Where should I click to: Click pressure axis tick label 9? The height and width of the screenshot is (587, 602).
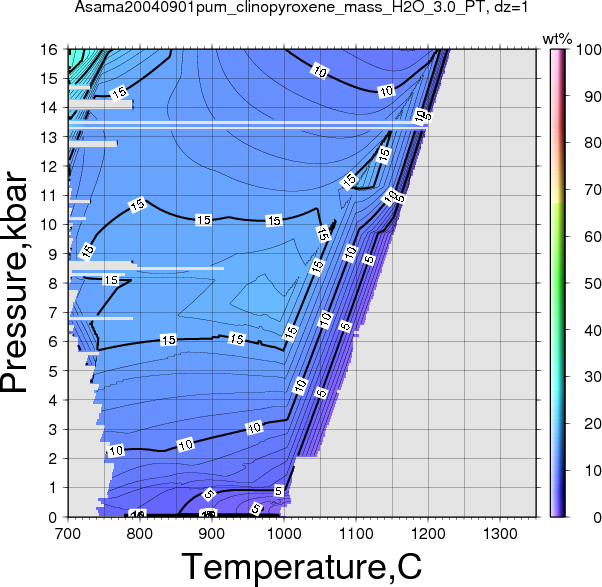[x=53, y=254]
